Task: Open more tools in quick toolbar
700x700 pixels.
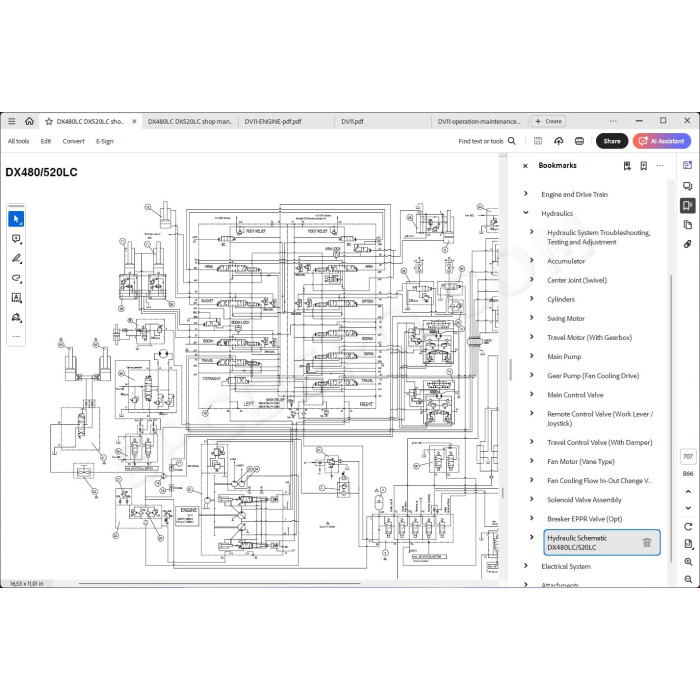Action: coord(16,336)
